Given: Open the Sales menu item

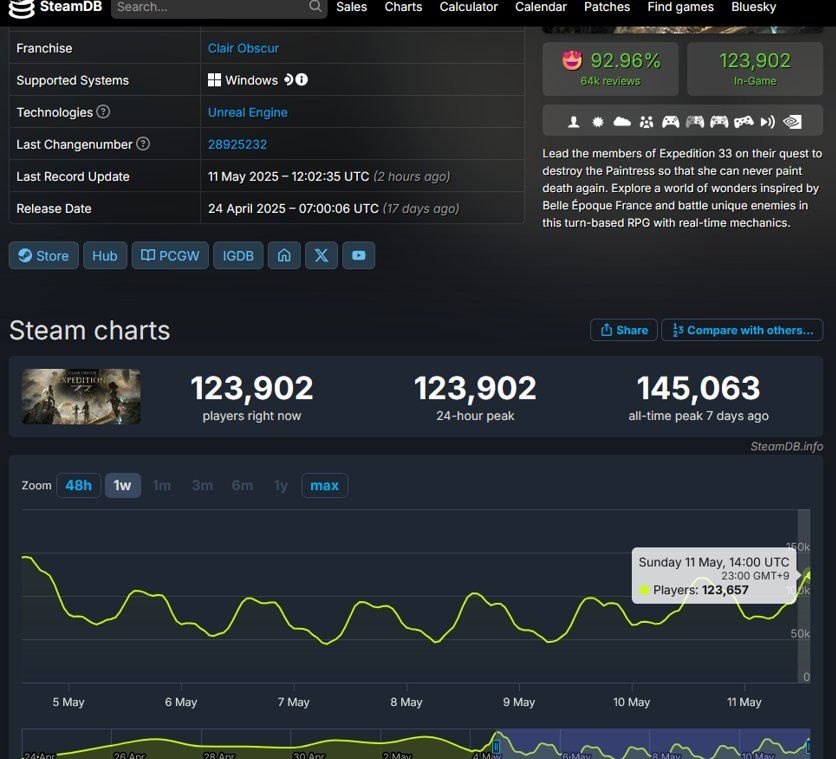Looking at the screenshot, I should 351,7.
